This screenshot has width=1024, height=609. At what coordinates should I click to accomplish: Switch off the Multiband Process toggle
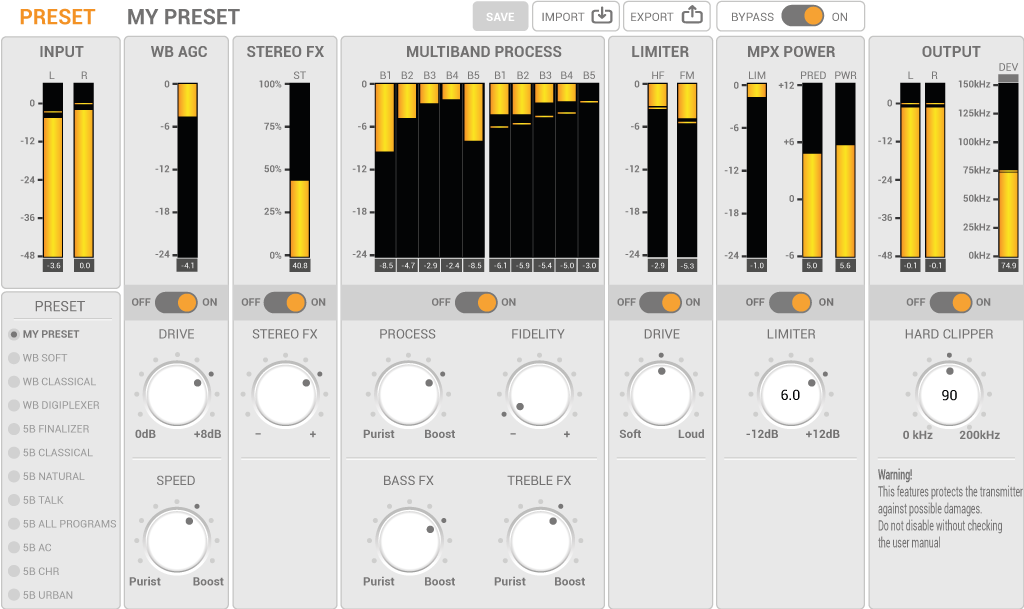[475, 302]
